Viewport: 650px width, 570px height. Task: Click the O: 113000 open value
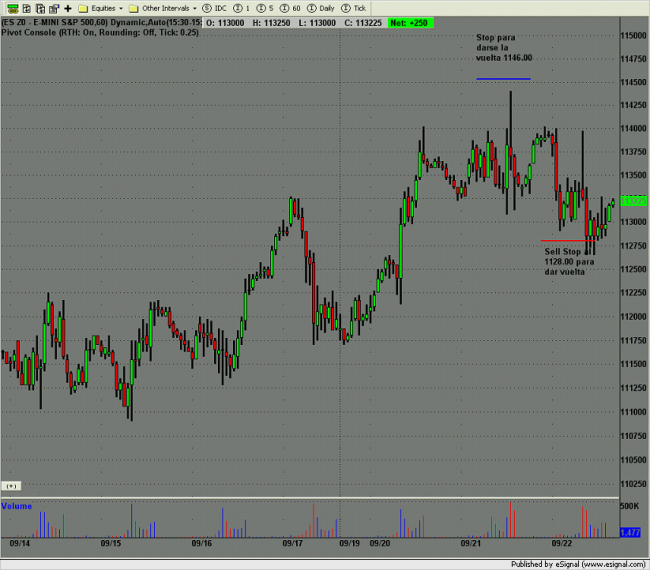click(225, 23)
